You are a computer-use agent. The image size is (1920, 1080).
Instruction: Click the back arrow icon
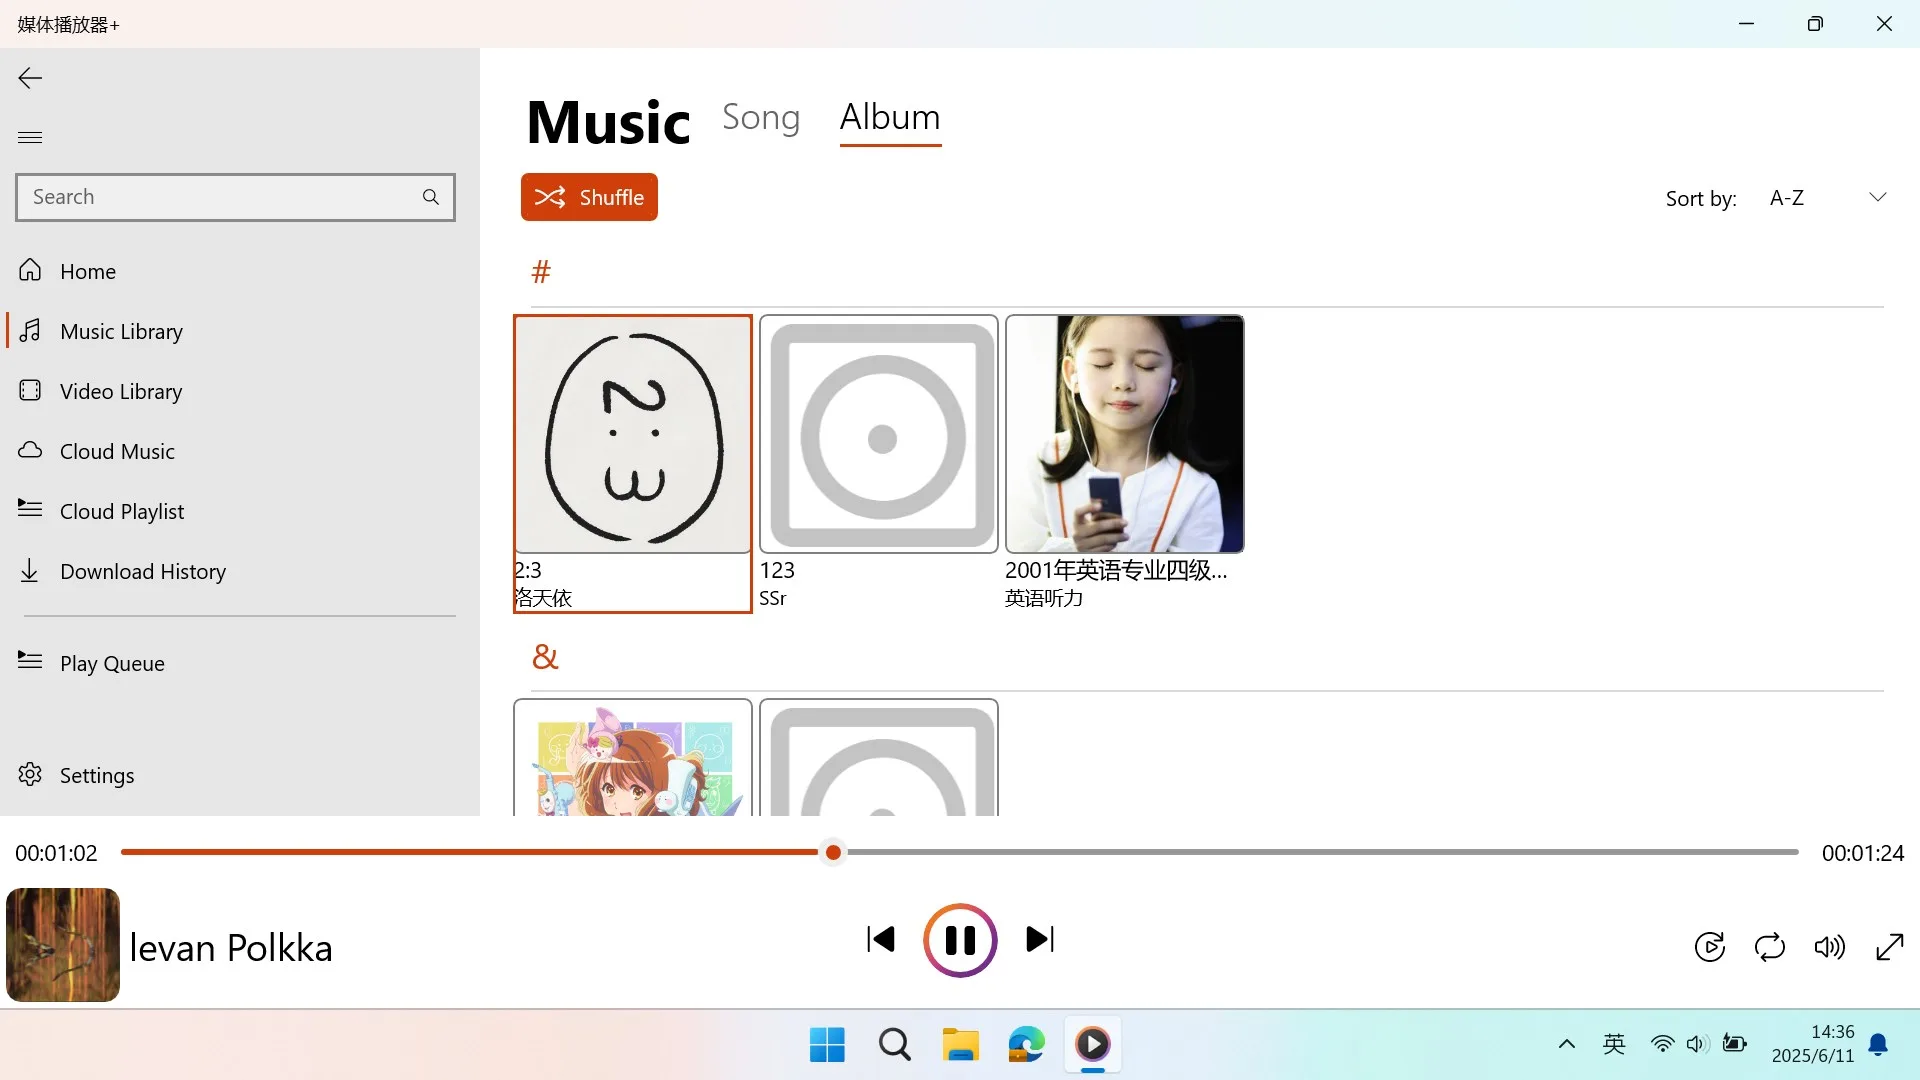point(30,78)
